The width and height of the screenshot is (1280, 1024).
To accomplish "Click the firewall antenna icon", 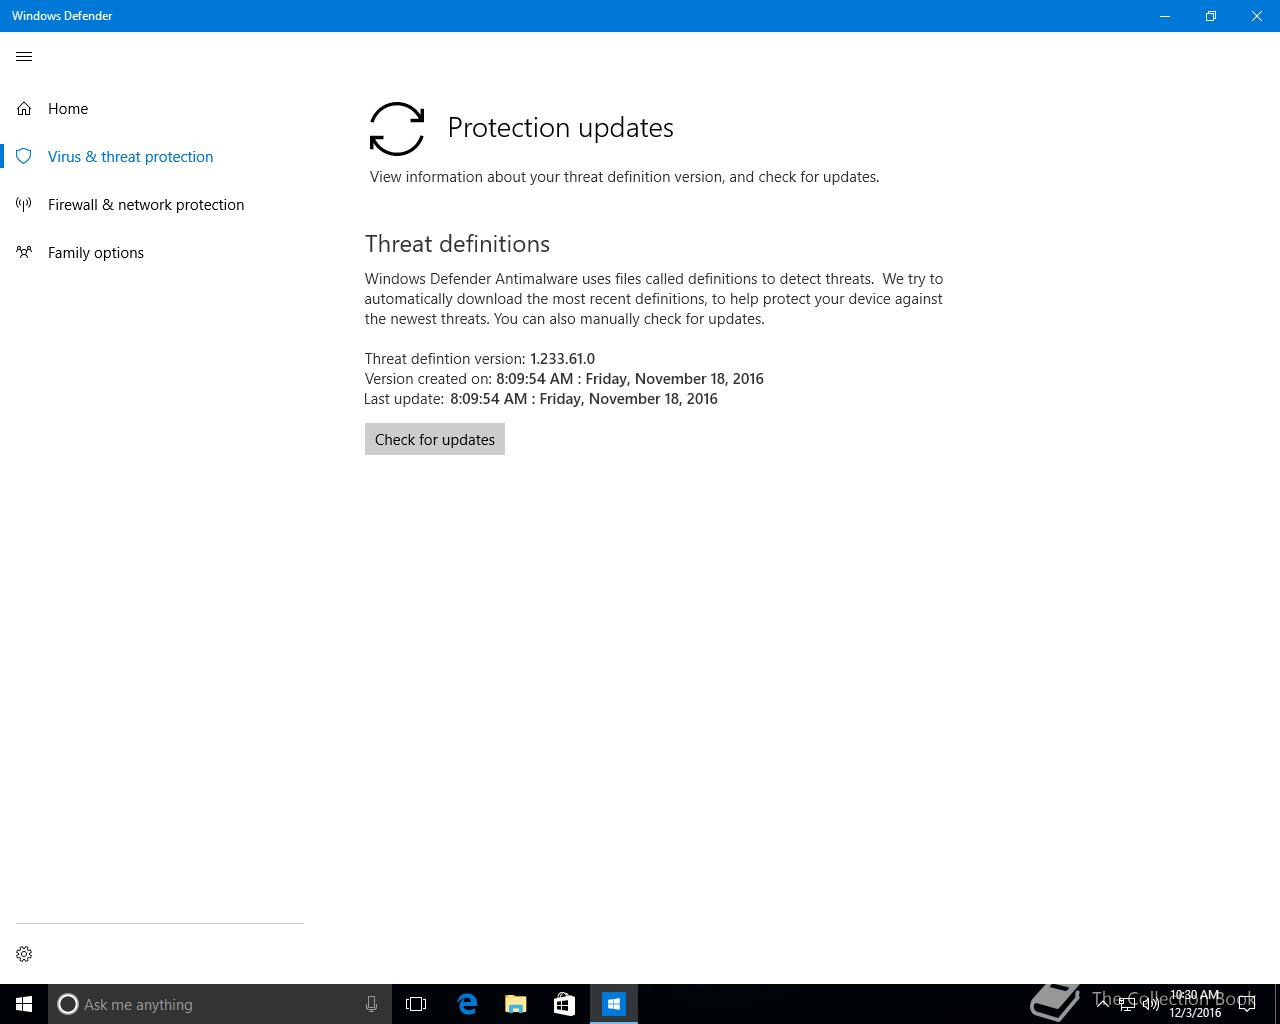I will point(24,204).
